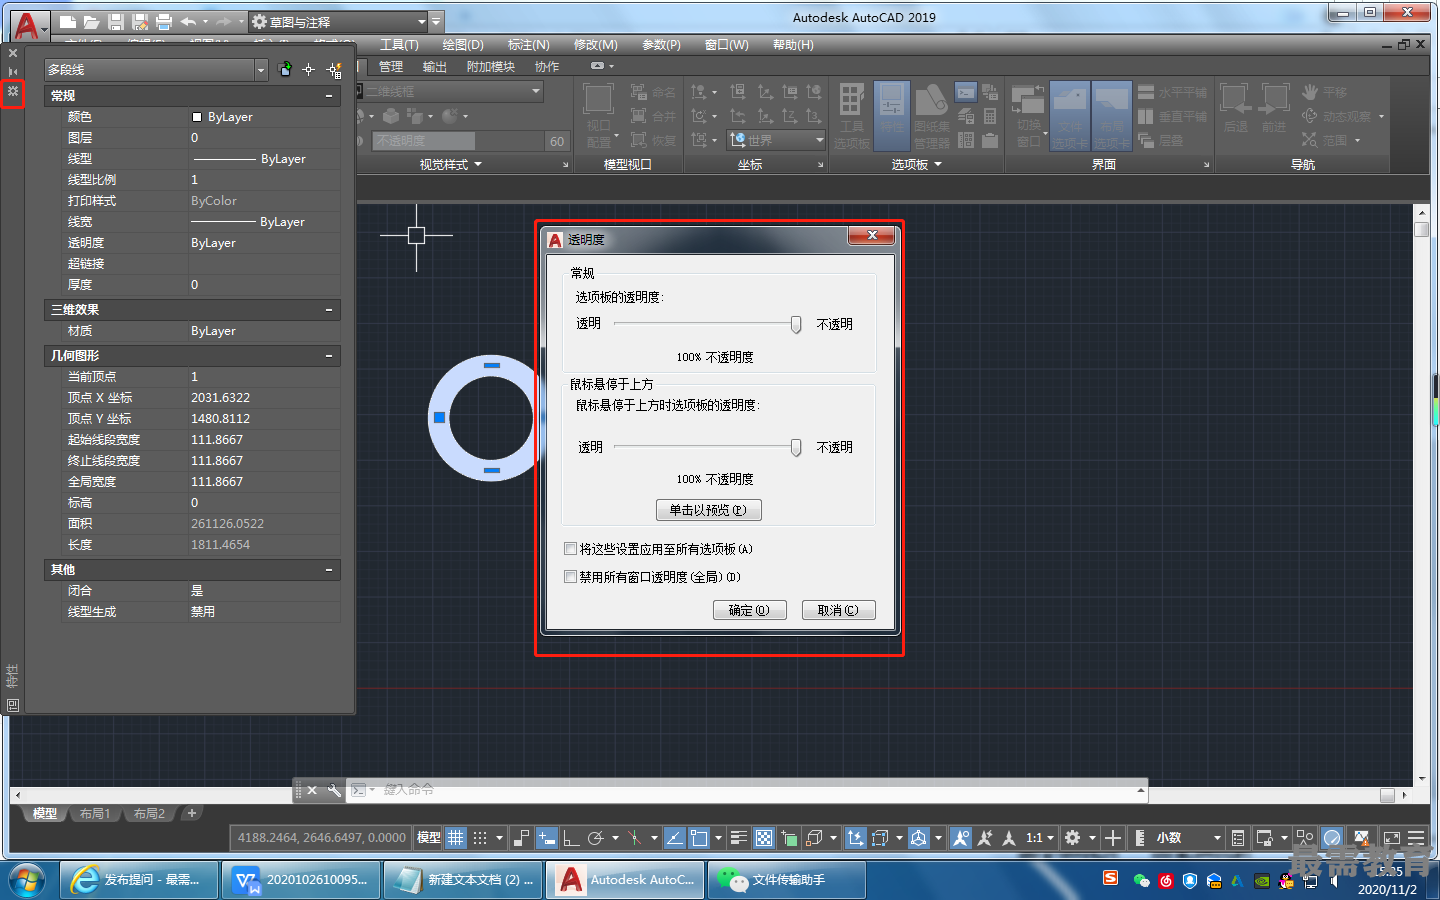Screen dimensions: 1440x900
Task: Check 'Apply these settings to all palettes' box
Action: 571,549
